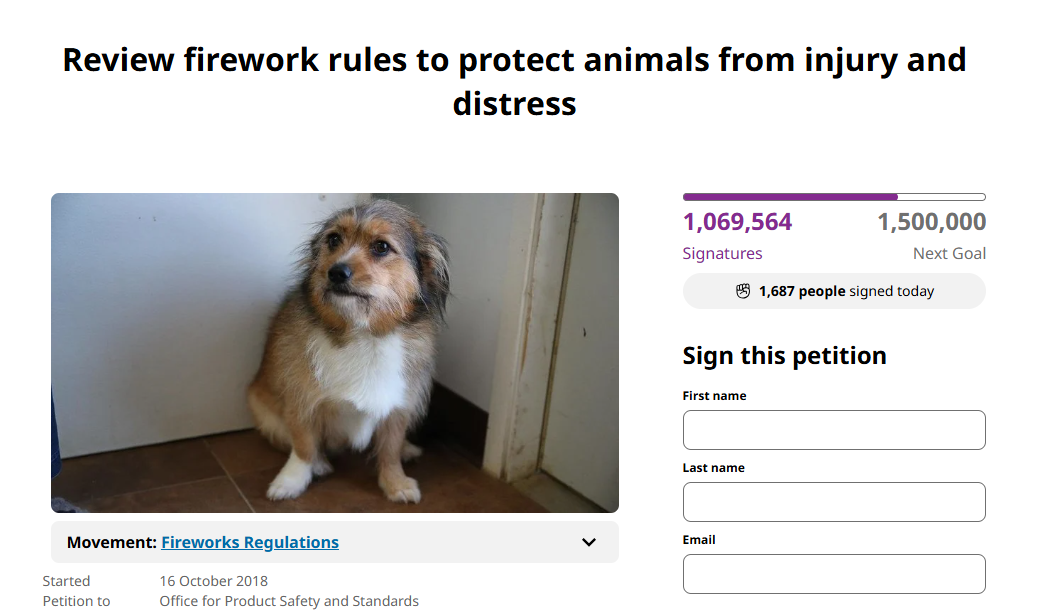
Task: Click the 'Petition to' label
Action: 76,600
